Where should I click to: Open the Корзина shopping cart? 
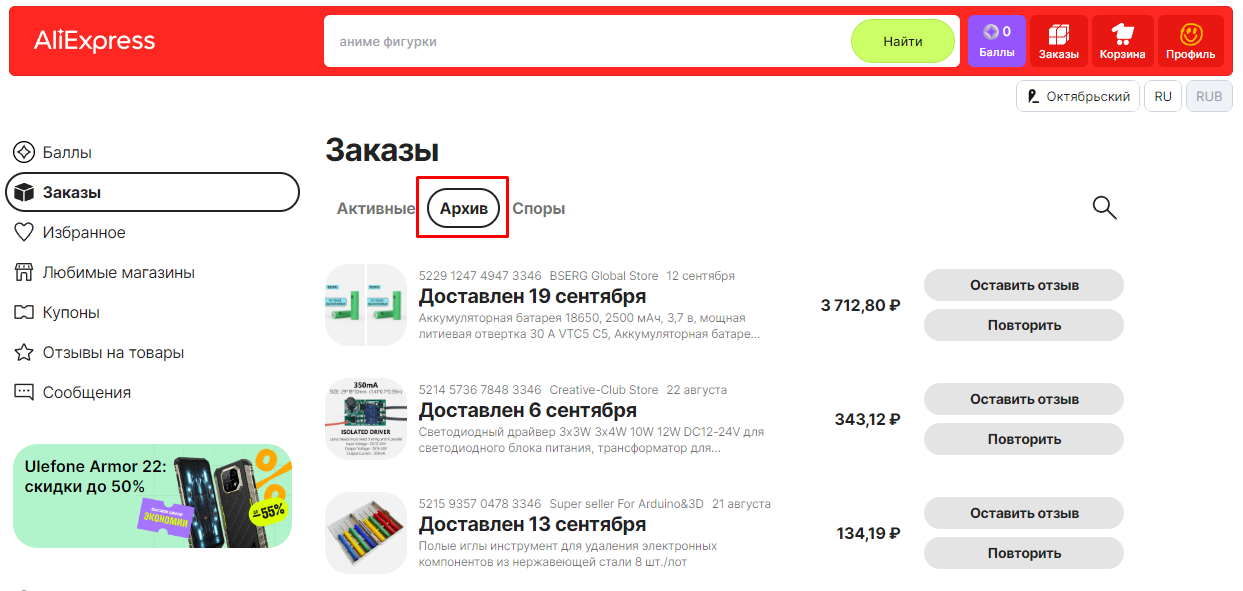(1122, 41)
